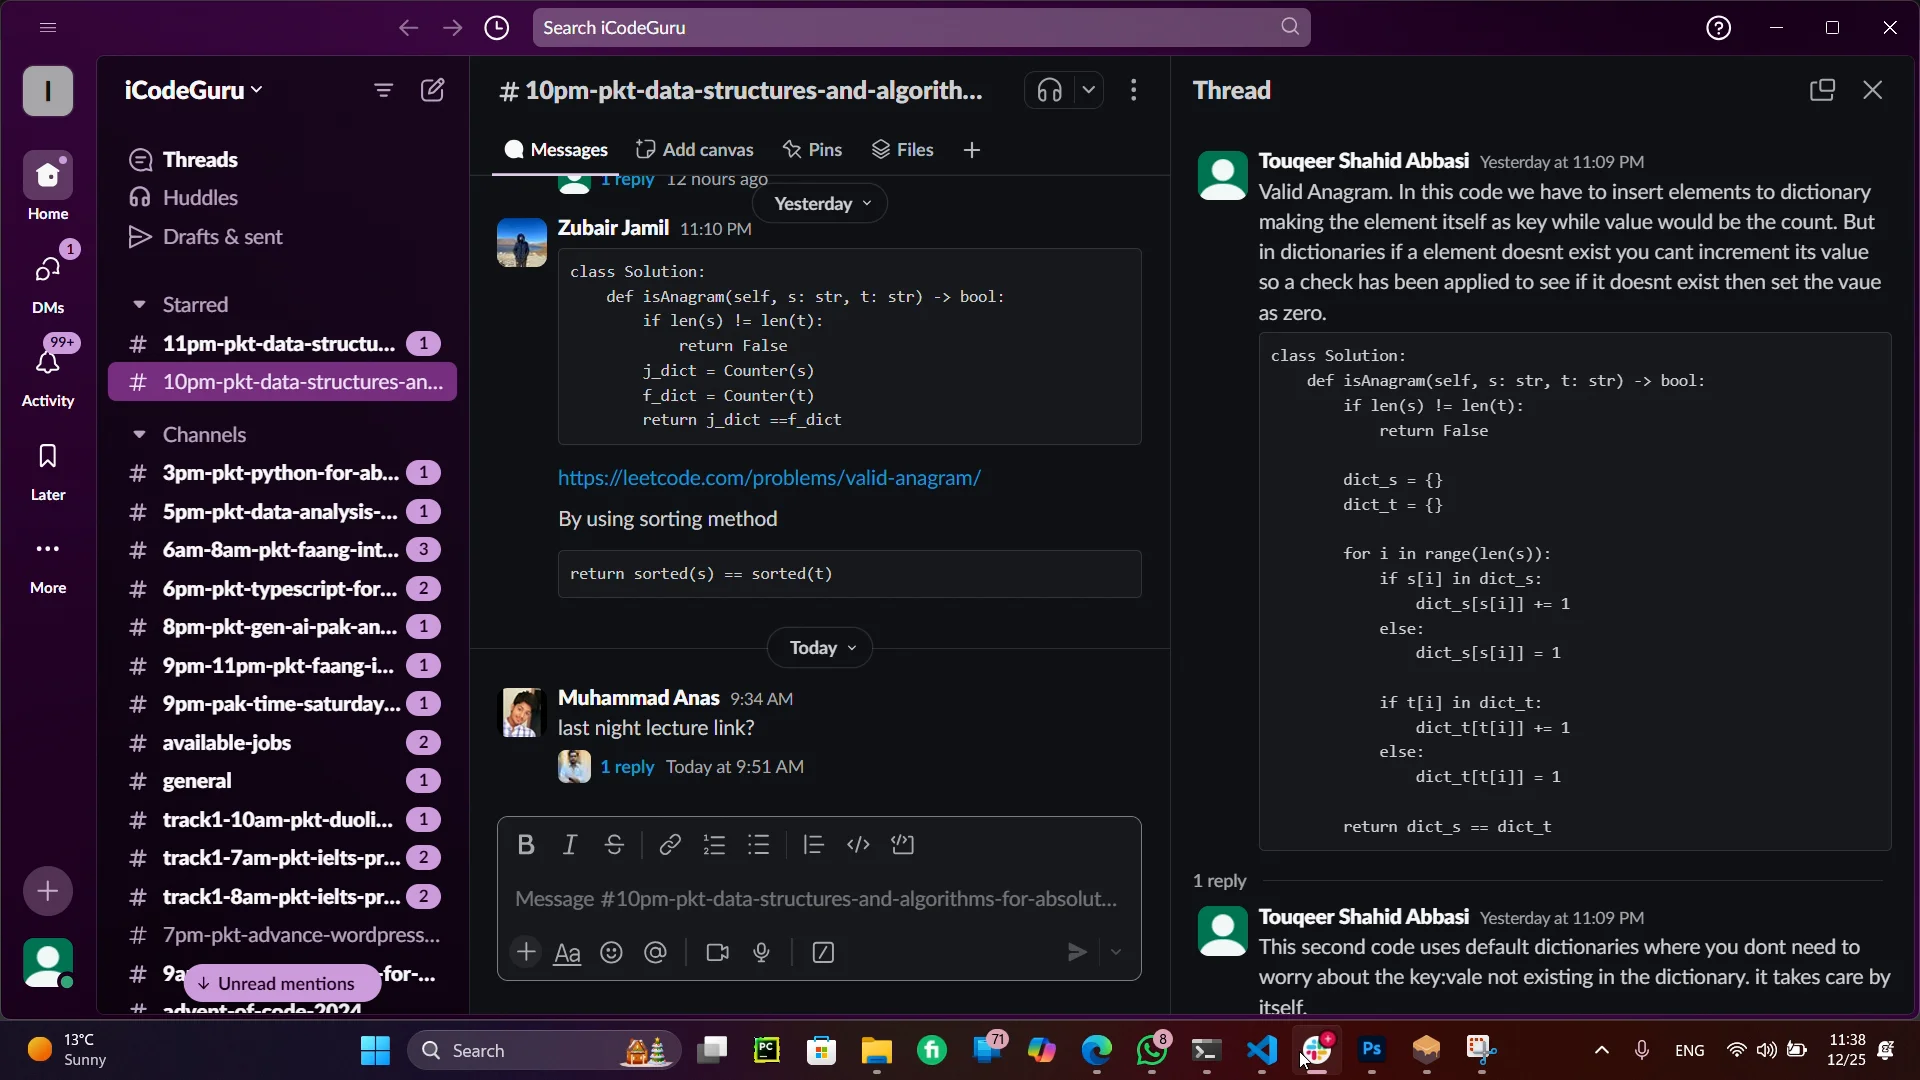Insert a code block in composer
This screenshot has height=1080, width=1920.
[902, 845]
